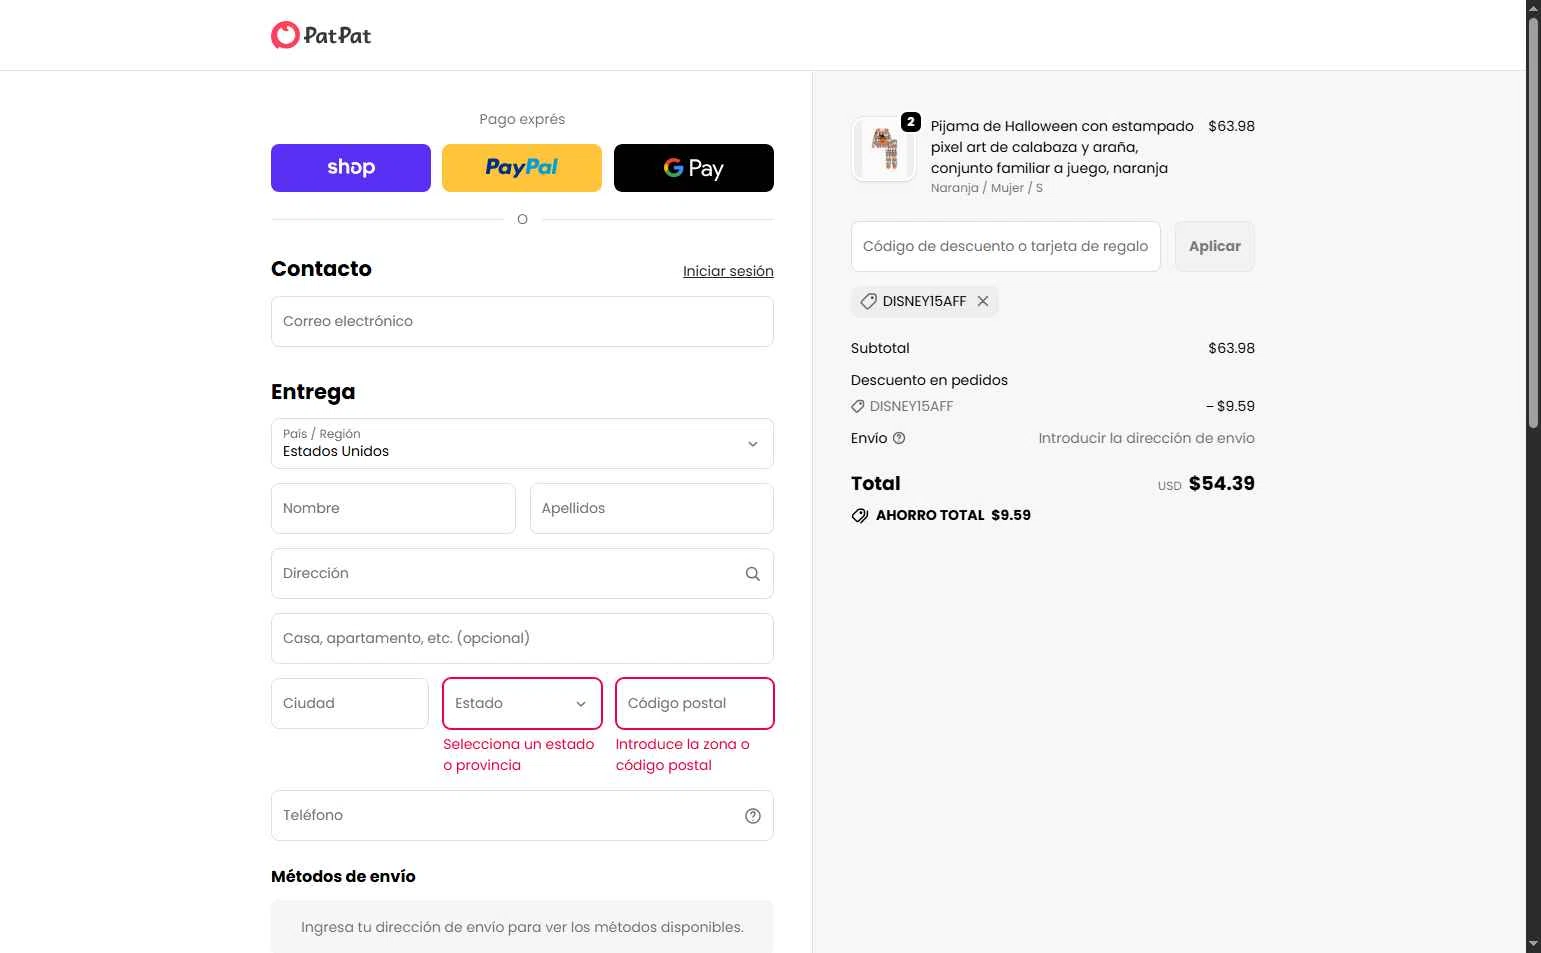Click the page vertical scrollbar
This screenshot has height=953, width=1541.
coord(1533,224)
